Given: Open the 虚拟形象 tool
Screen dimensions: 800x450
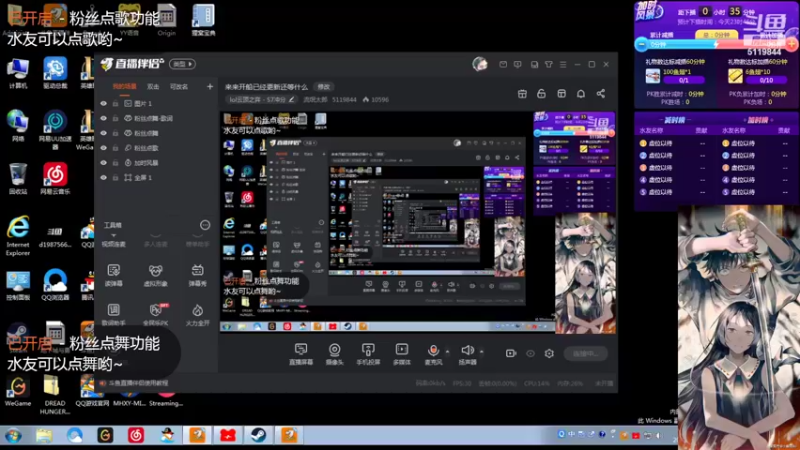Looking at the screenshot, I should point(156,275).
